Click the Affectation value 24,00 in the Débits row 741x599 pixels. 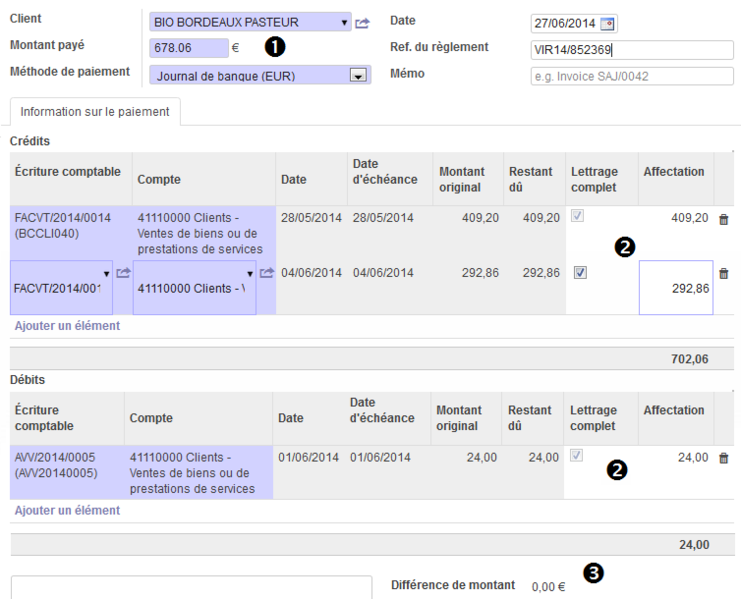coord(693,458)
